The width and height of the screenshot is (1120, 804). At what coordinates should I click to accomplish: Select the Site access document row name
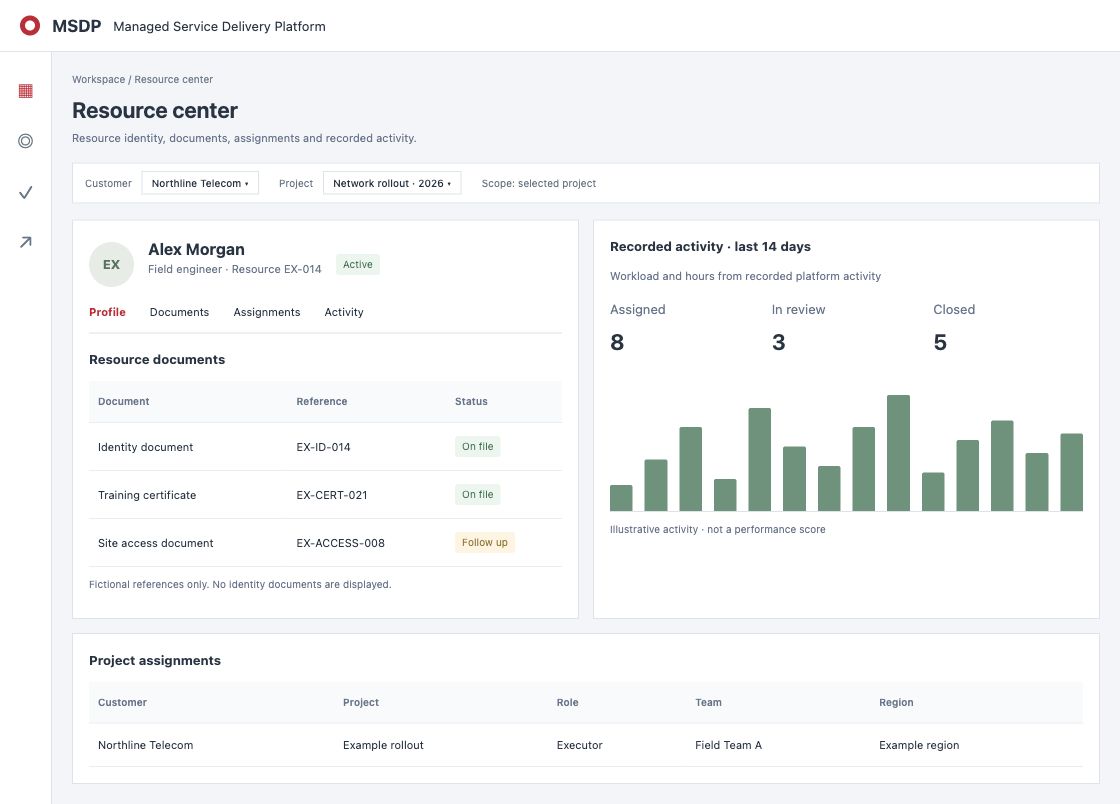(x=155, y=543)
